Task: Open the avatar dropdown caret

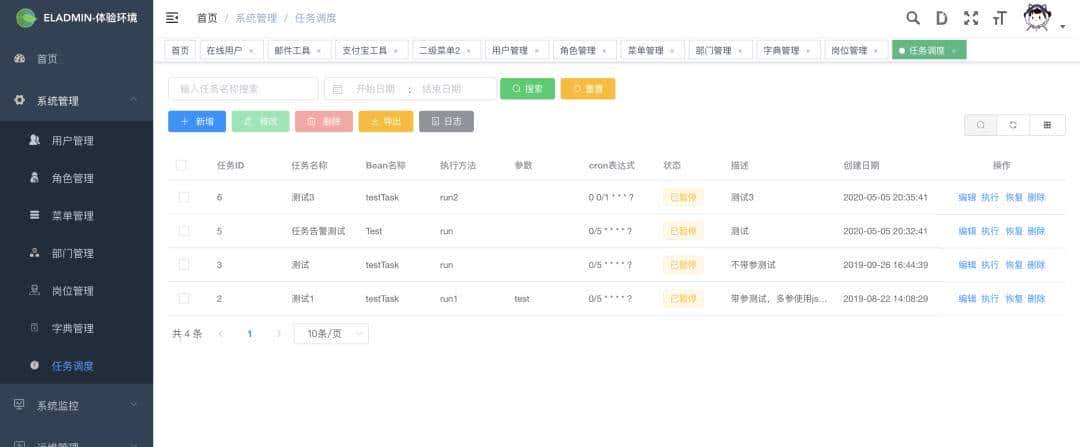Action: pyautogui.click(x=1063, y=27)
